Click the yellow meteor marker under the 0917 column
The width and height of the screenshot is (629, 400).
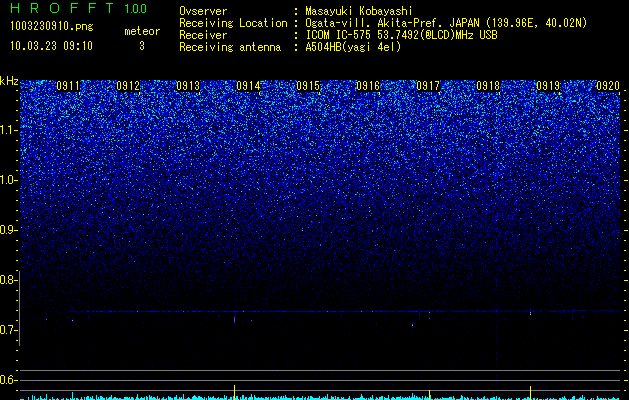tap(430, 394)
